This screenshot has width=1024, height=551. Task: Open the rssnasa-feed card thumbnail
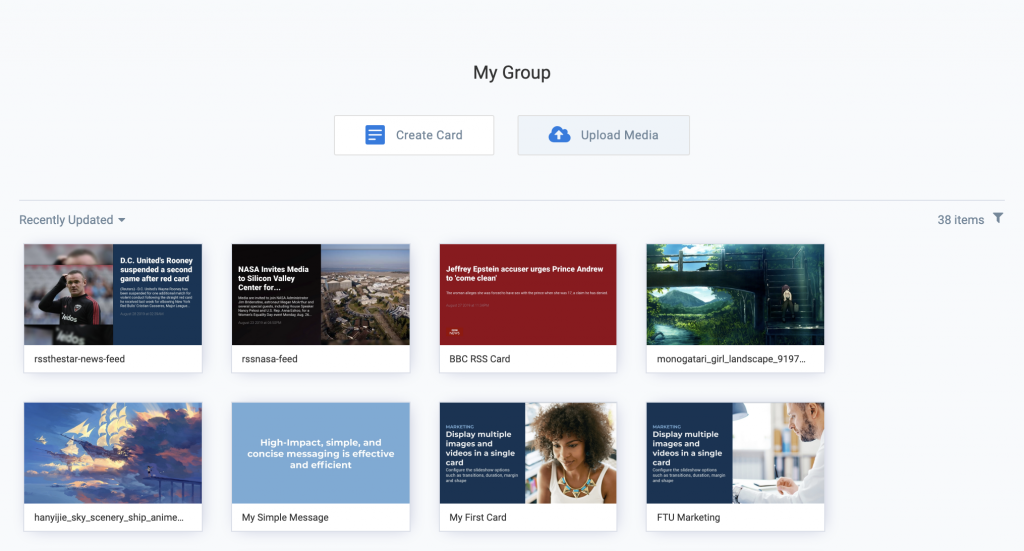pos(321,294)
